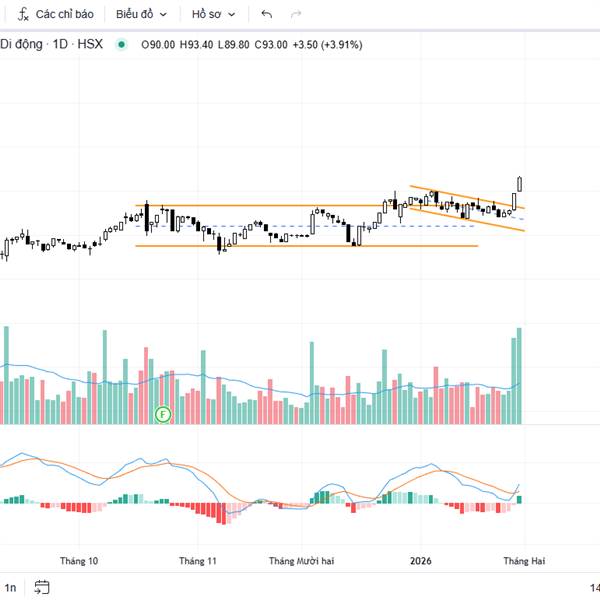Select the dashed blue midline in range
Image resolution: width=600 pixels, height=600 pixels.
click(x=300, y=226)
